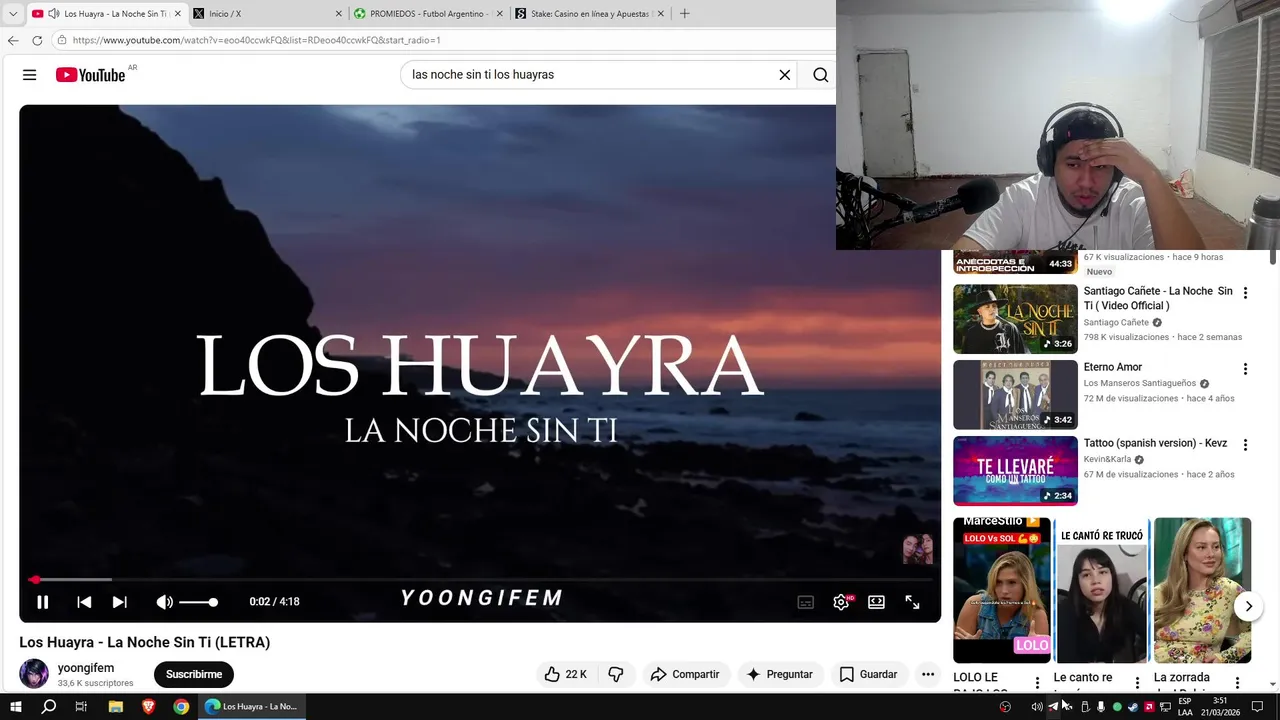The image size is (1280, 720).
Task: Switch to the Stake Casino tab
Action: coord(590,14)
